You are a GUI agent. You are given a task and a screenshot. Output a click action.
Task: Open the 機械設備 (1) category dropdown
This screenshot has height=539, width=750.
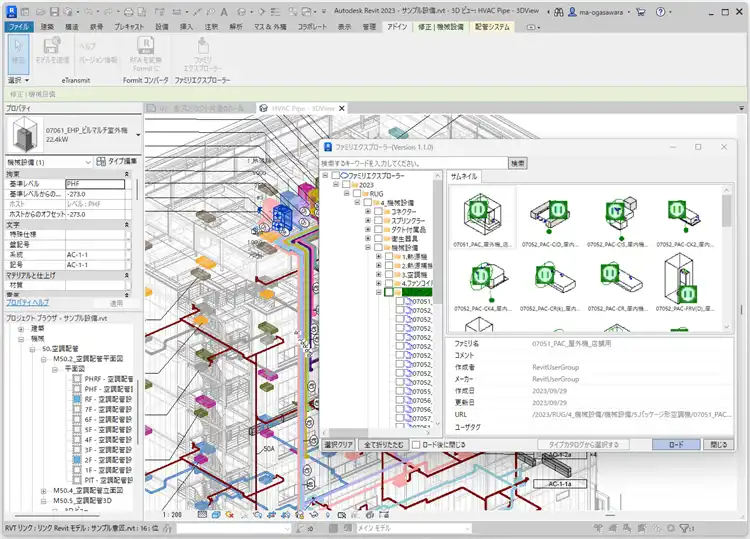click(88, 162)
